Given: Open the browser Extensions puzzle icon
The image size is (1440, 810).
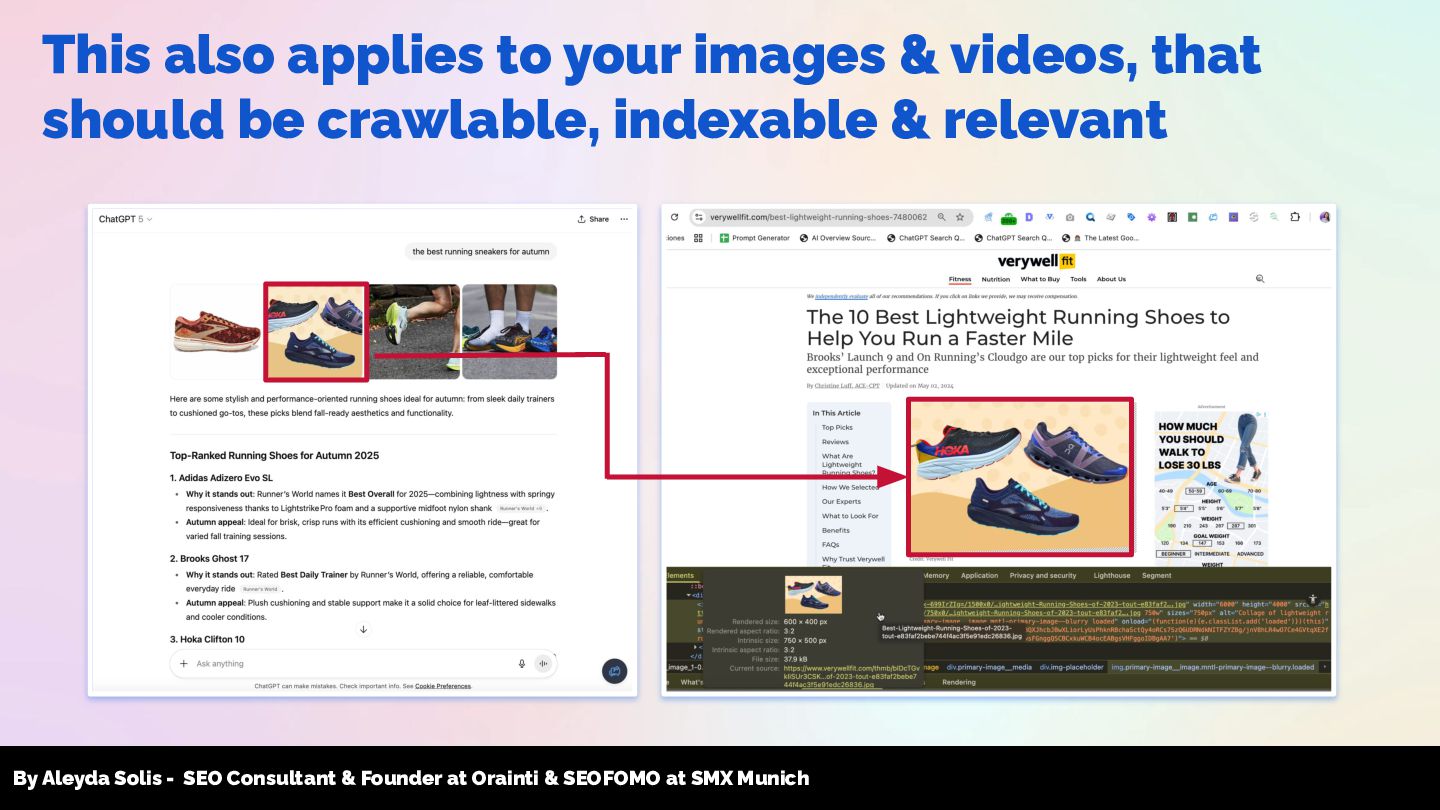Looking at the screenshot, I should 1295,217.
